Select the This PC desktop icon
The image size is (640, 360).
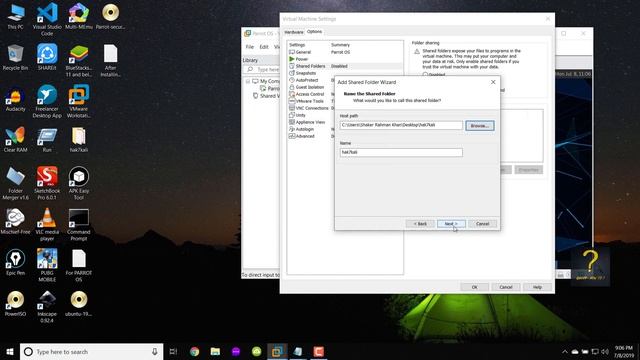(x=16, y=16)
